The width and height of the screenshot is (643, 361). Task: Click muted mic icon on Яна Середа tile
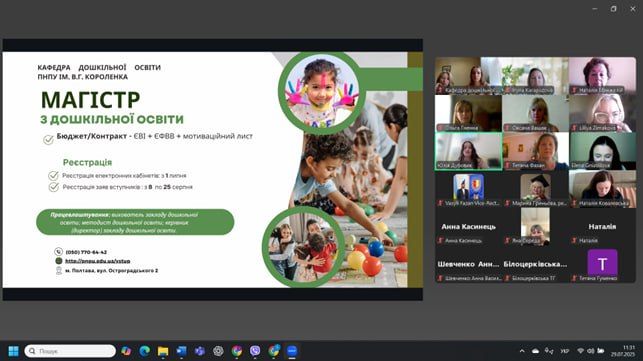point(508,241)
